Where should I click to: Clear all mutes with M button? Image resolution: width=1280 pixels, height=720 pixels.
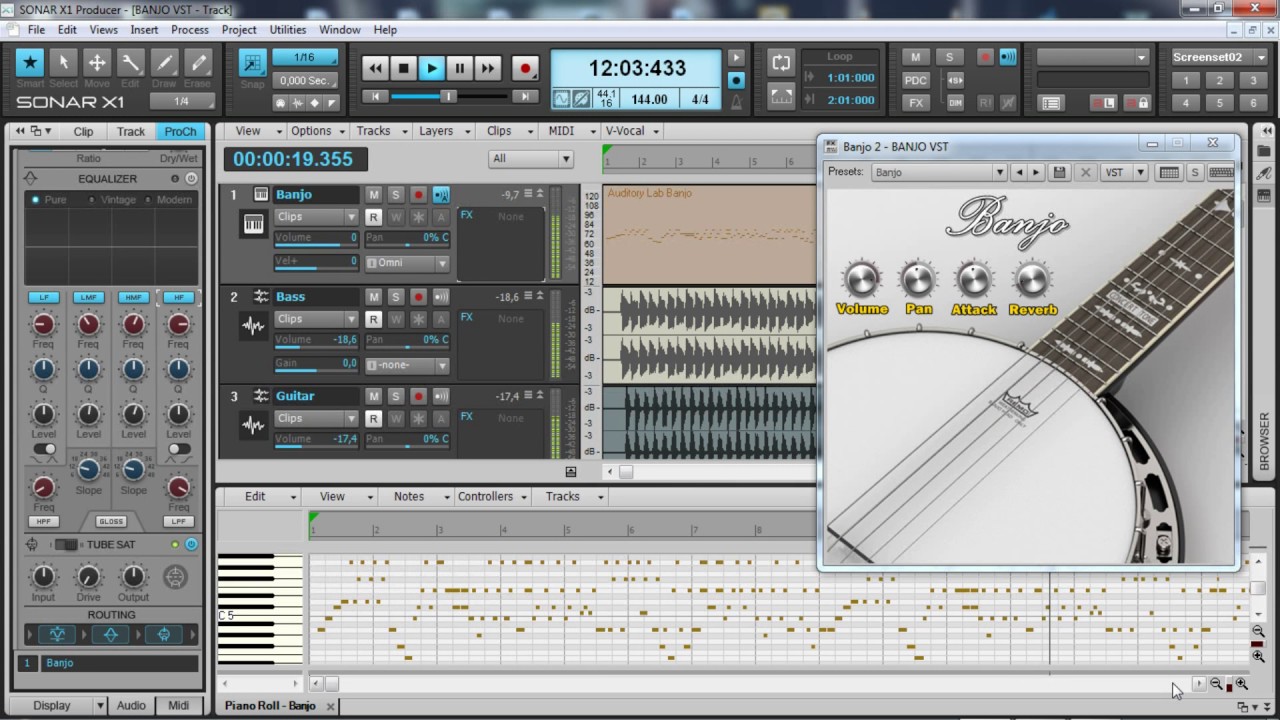point(915,57)
